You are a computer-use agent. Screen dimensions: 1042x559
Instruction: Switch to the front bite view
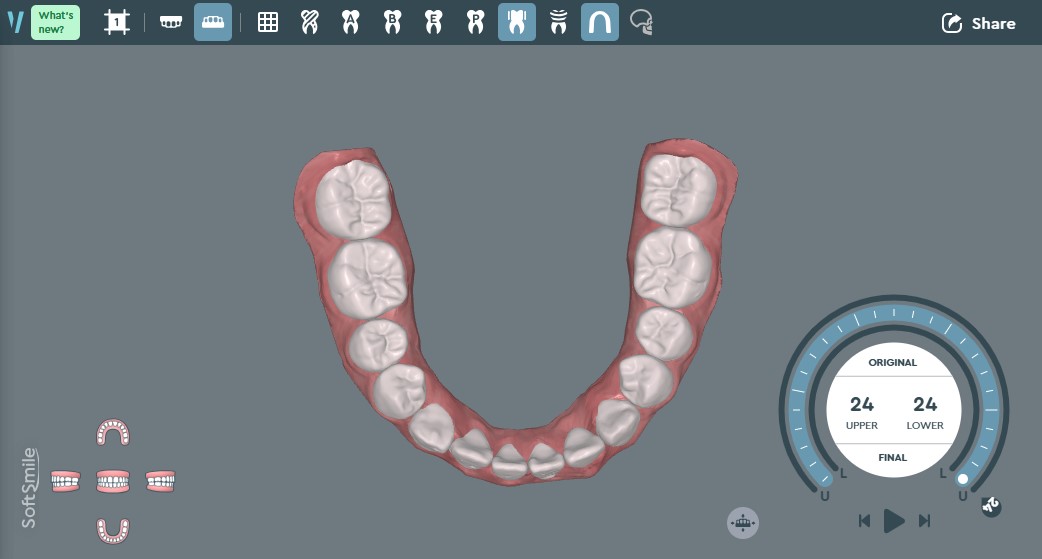(113, 482)
